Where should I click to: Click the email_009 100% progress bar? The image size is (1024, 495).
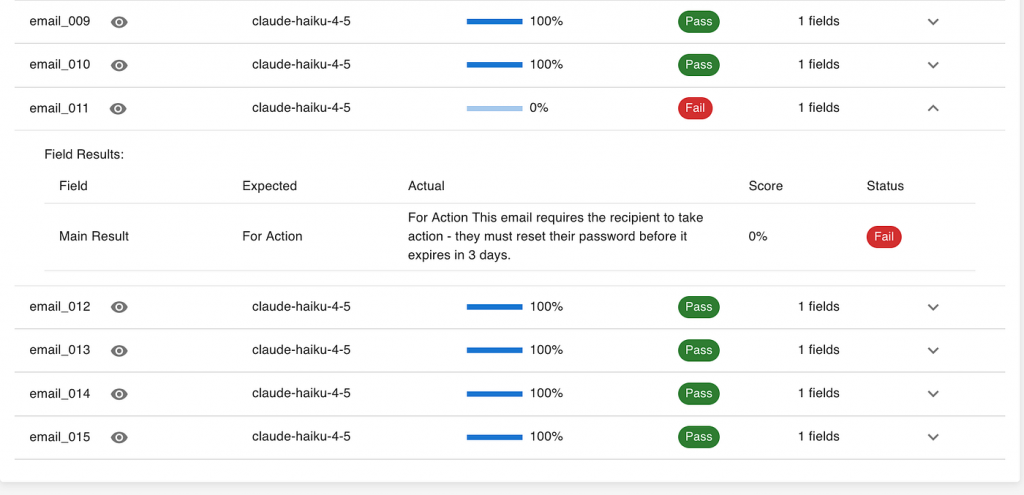495,22
